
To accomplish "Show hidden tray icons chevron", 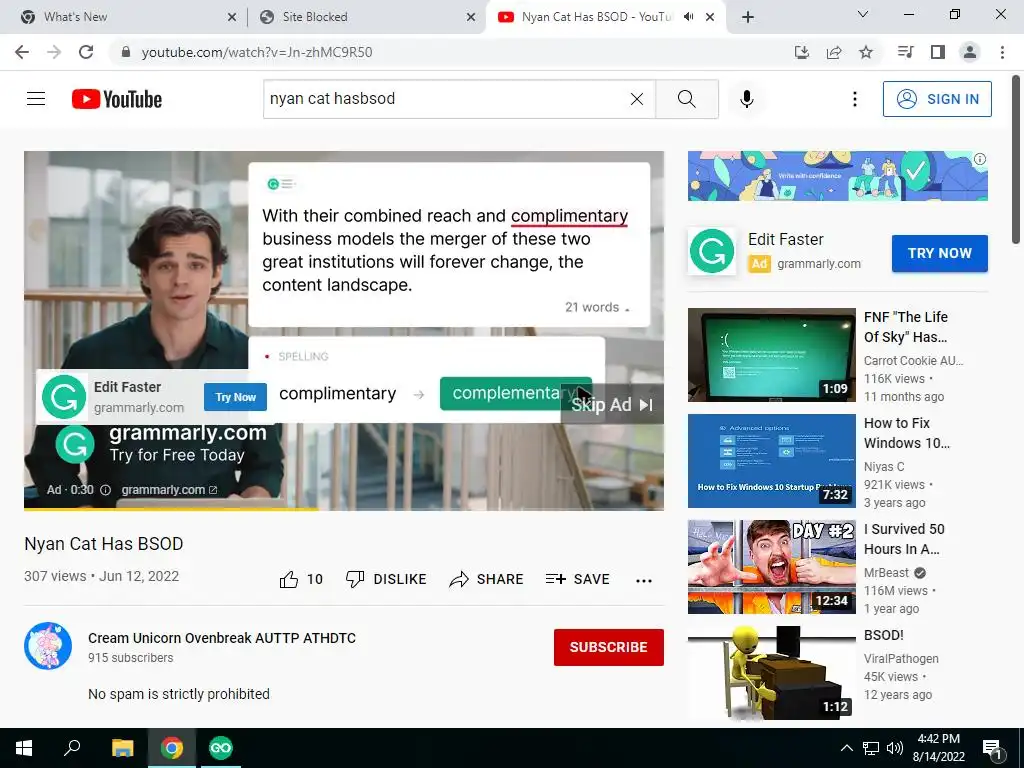I will 846,748.
